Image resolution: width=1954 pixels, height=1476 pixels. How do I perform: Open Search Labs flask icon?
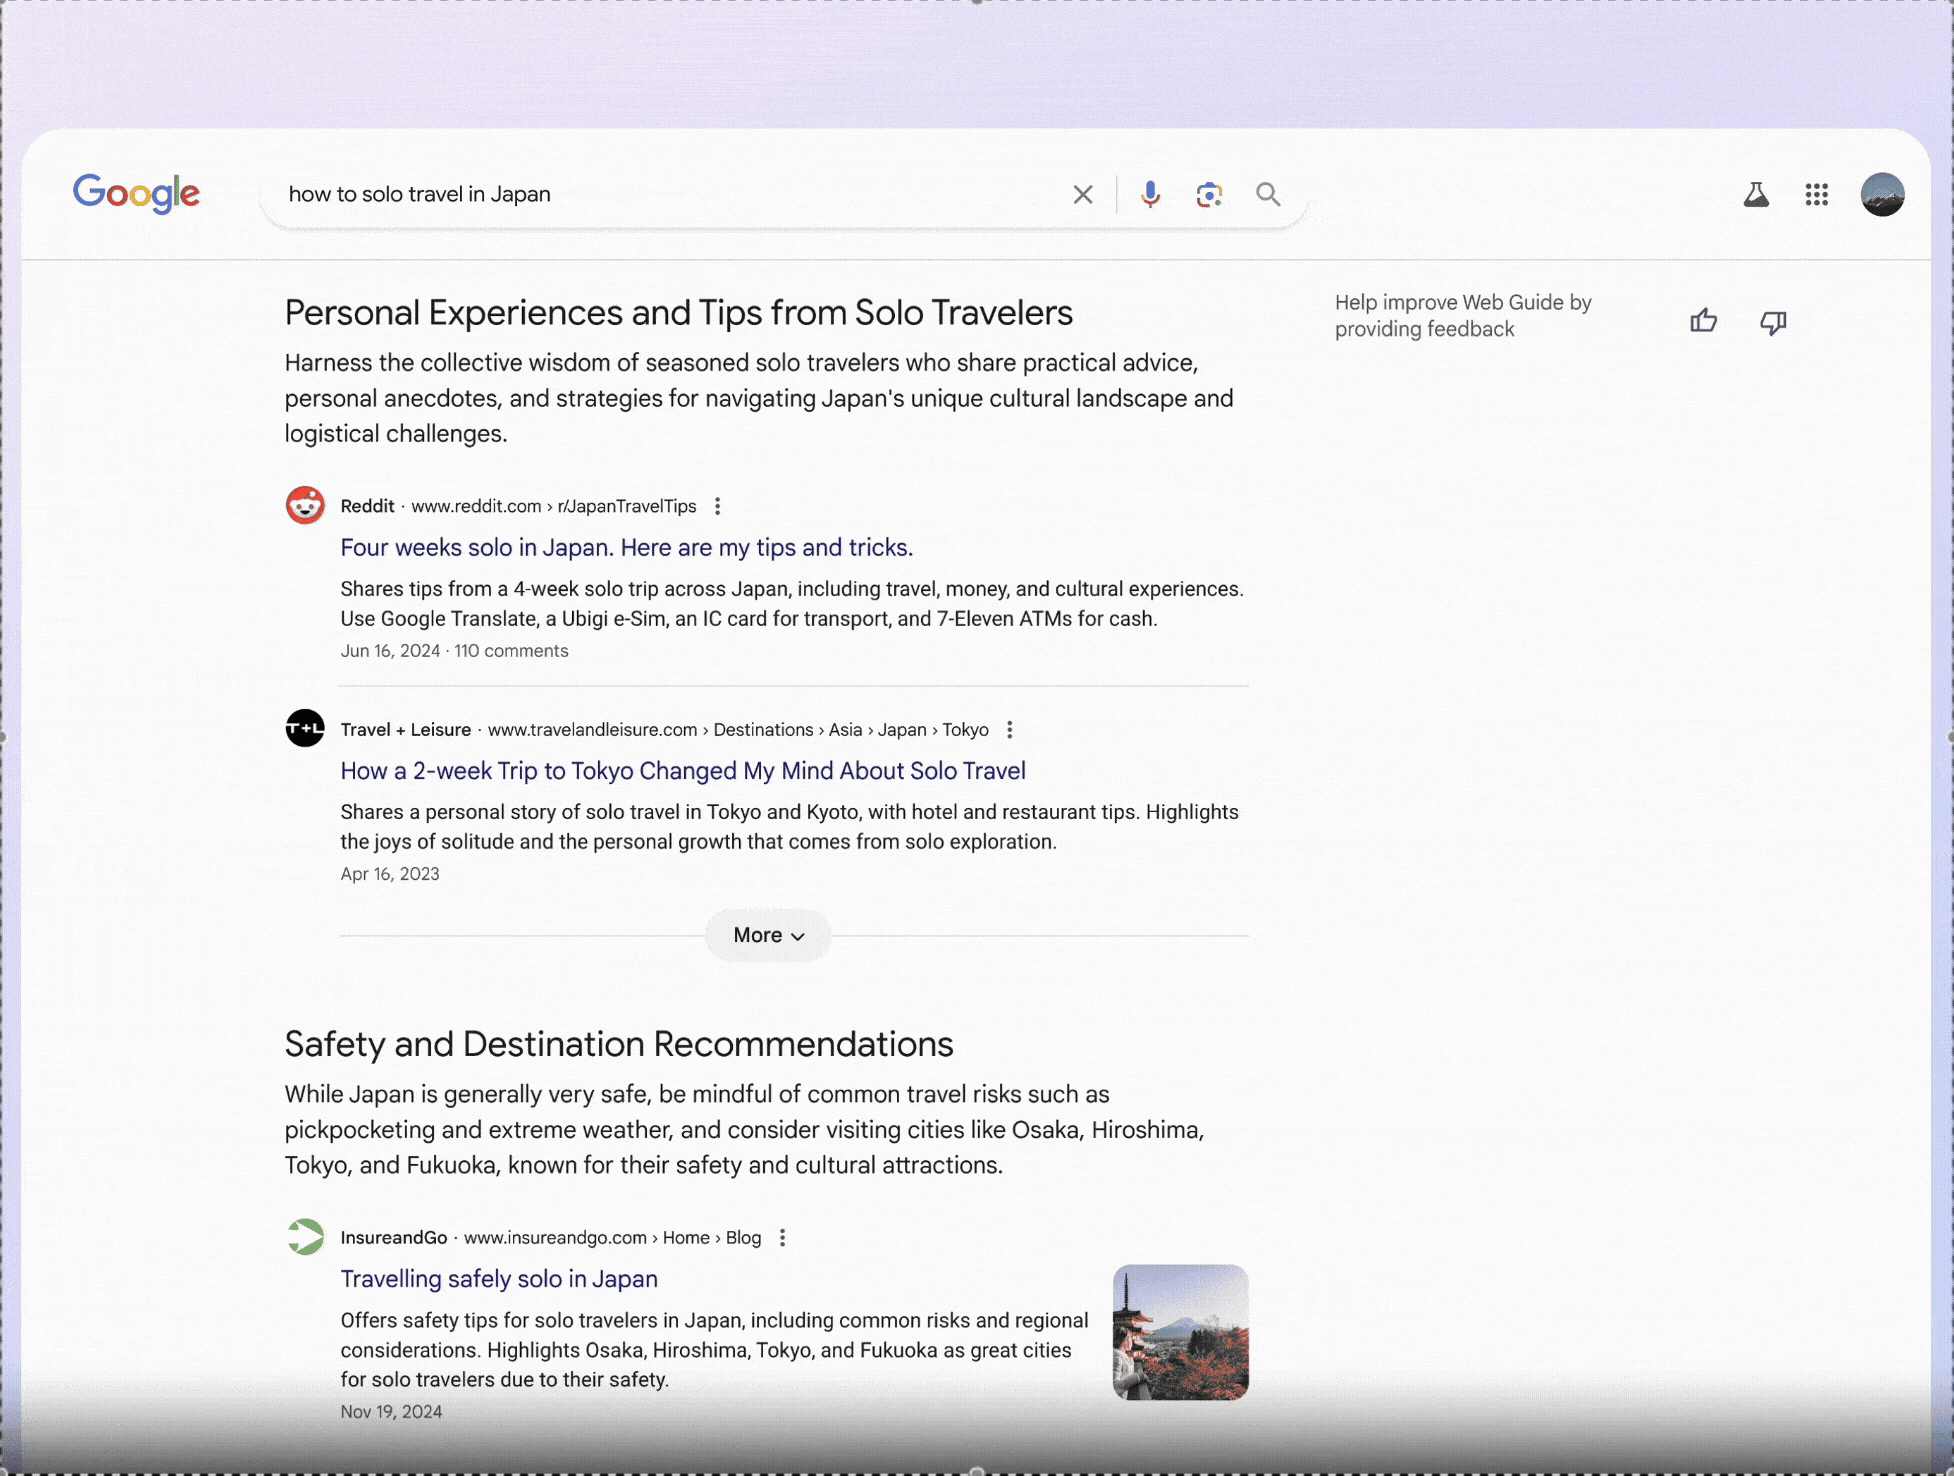(1756, 194)
